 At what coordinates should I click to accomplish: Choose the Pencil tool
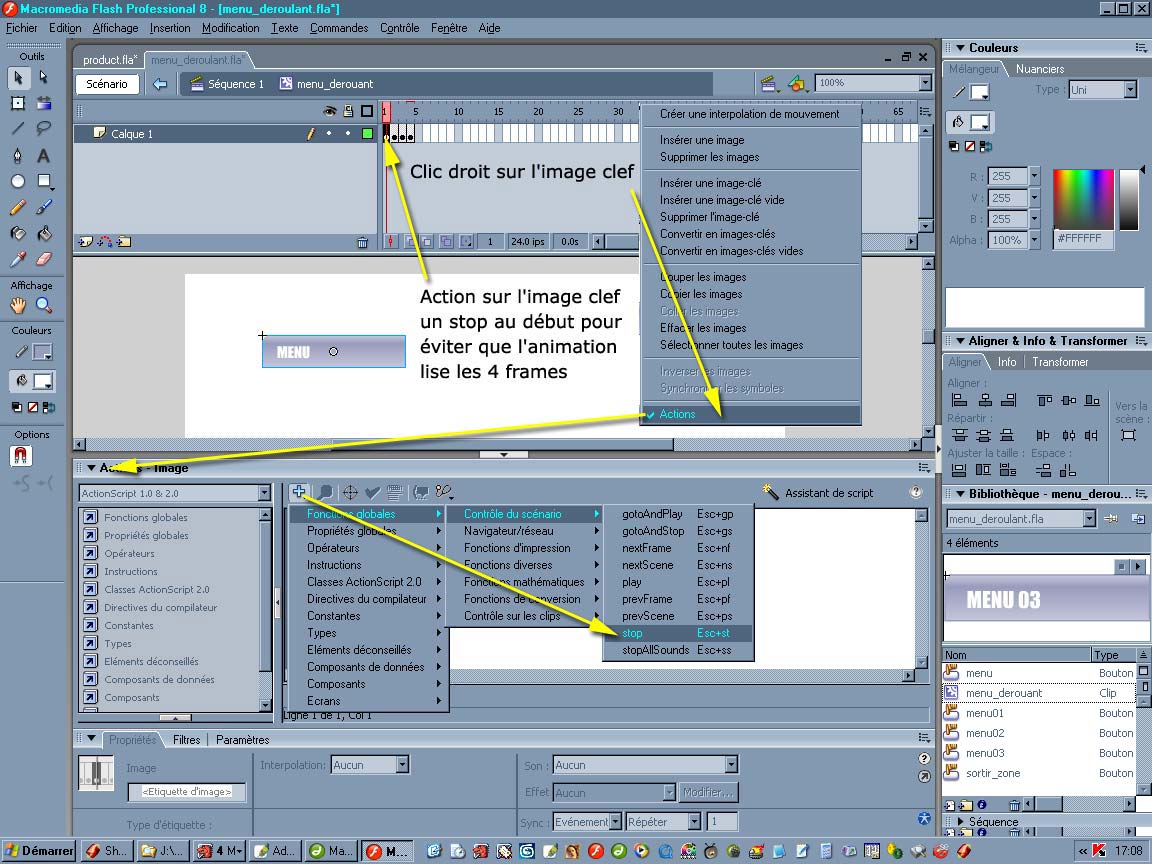point(18,207)
